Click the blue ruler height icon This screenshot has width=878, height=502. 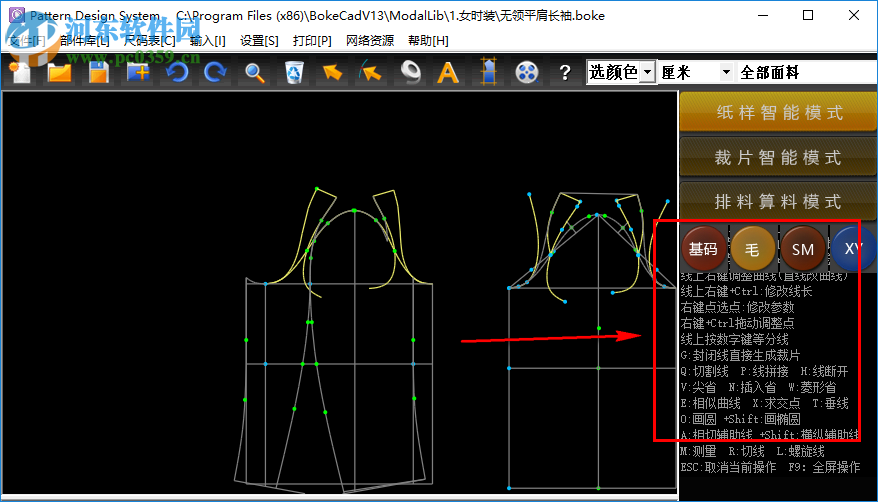489,72
